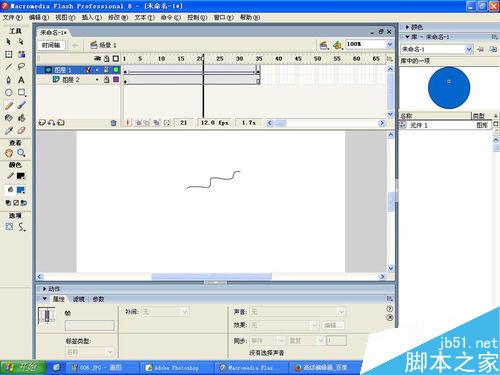Image resolution: width=500 pixels, height=375 pixels.
Task: Collapse the 库 library panel
Action: 407,37
